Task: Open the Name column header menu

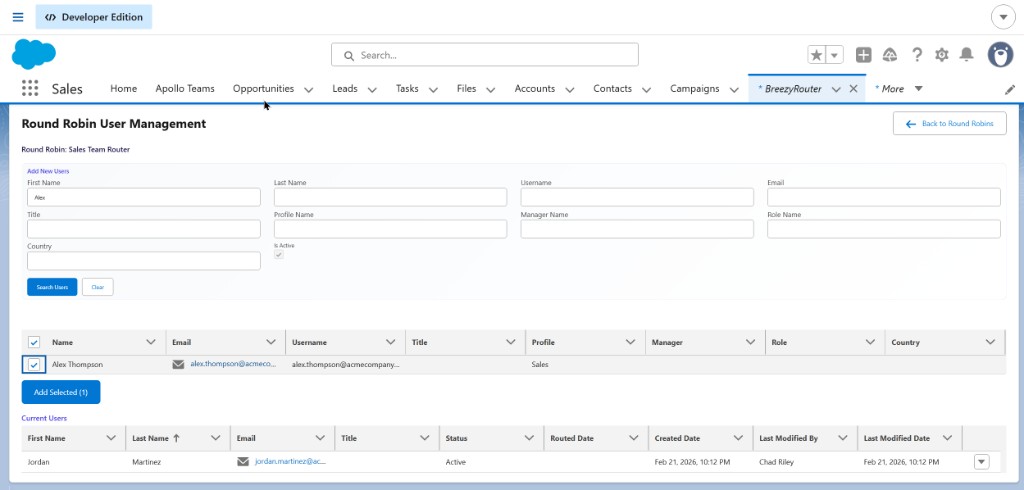Action: (151, 342)
